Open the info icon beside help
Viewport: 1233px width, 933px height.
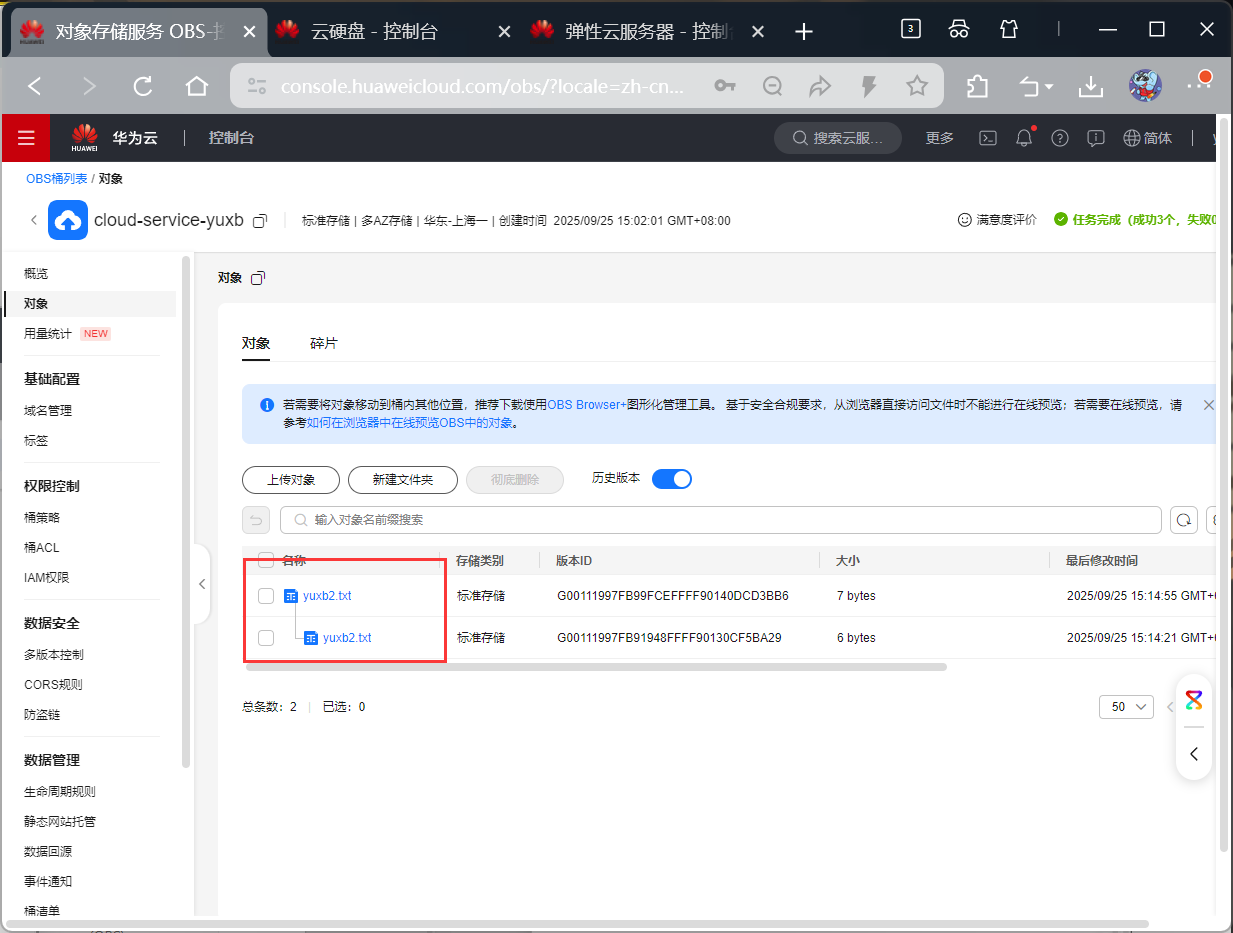point(1096,138)
